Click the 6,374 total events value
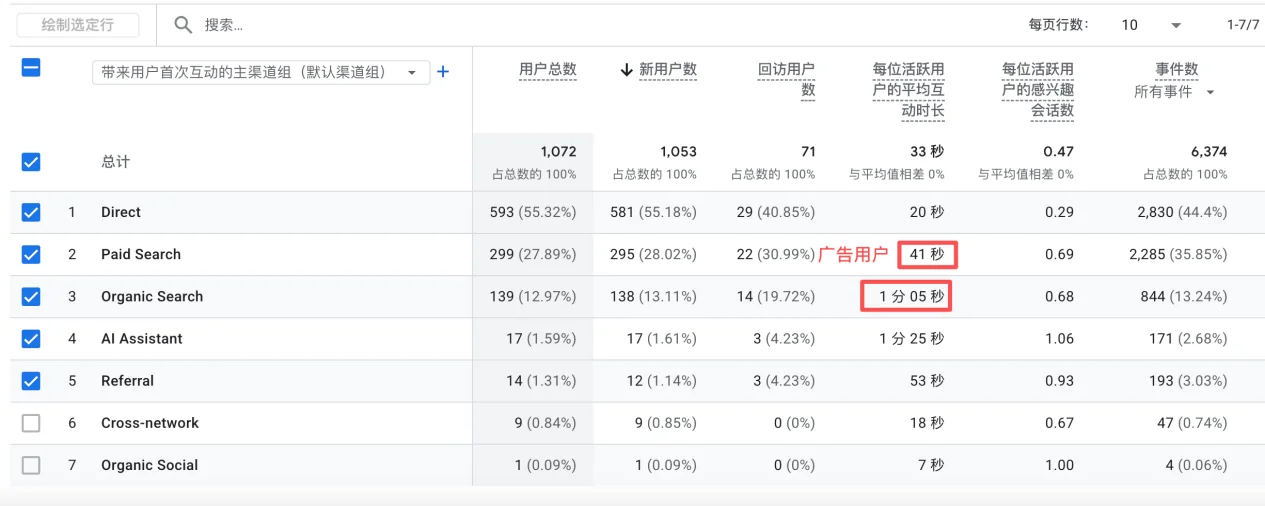The height and width of the screenshot is (506, 1265). tap(1207, 152)
